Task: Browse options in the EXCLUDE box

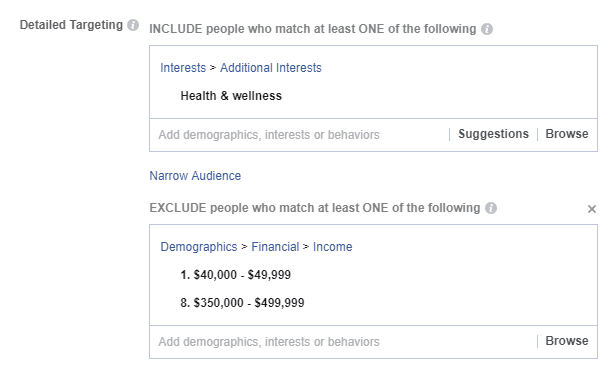Action: [x=567, y=341]
